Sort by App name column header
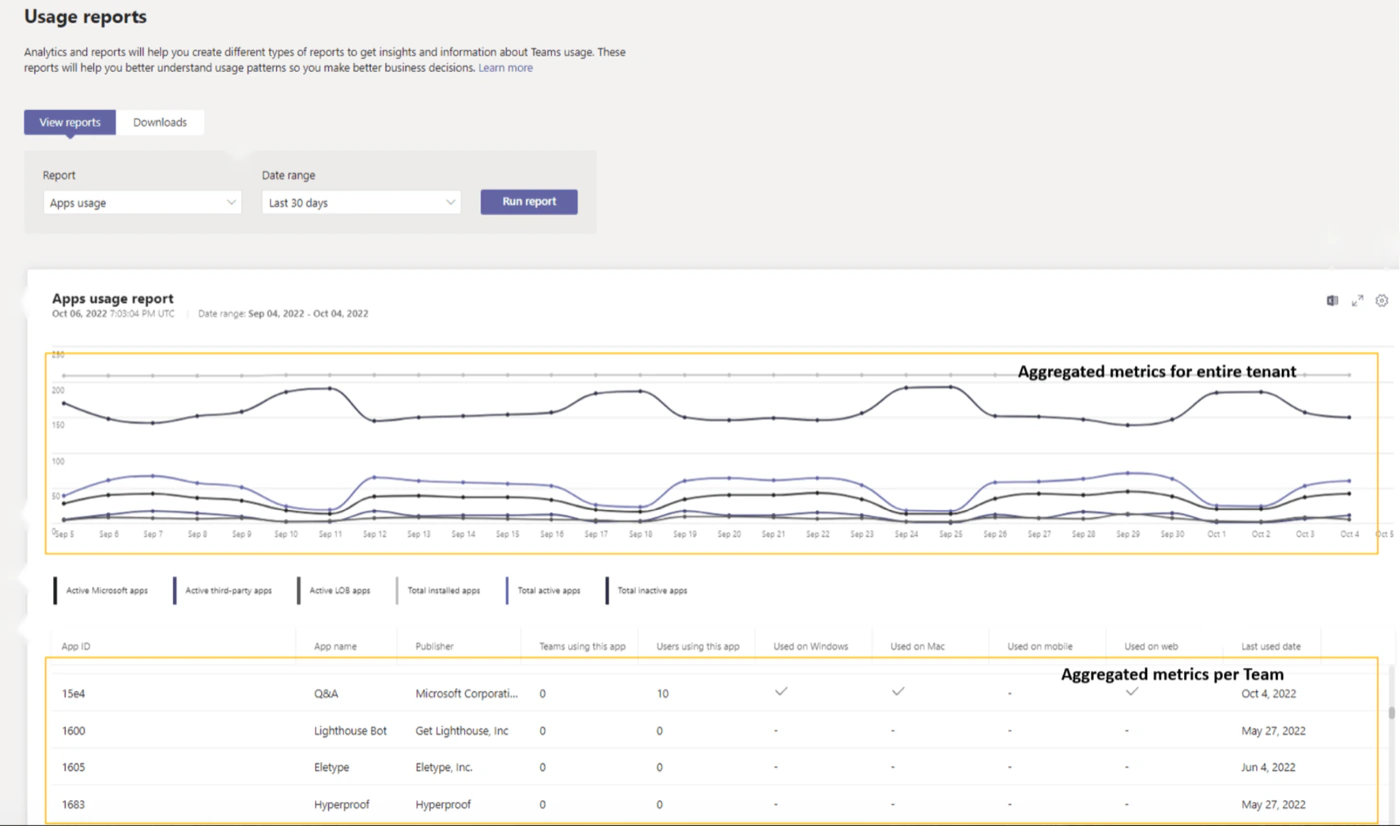Image resolution: width=1400 pixels, height=826 pixels. pos(335,647)
